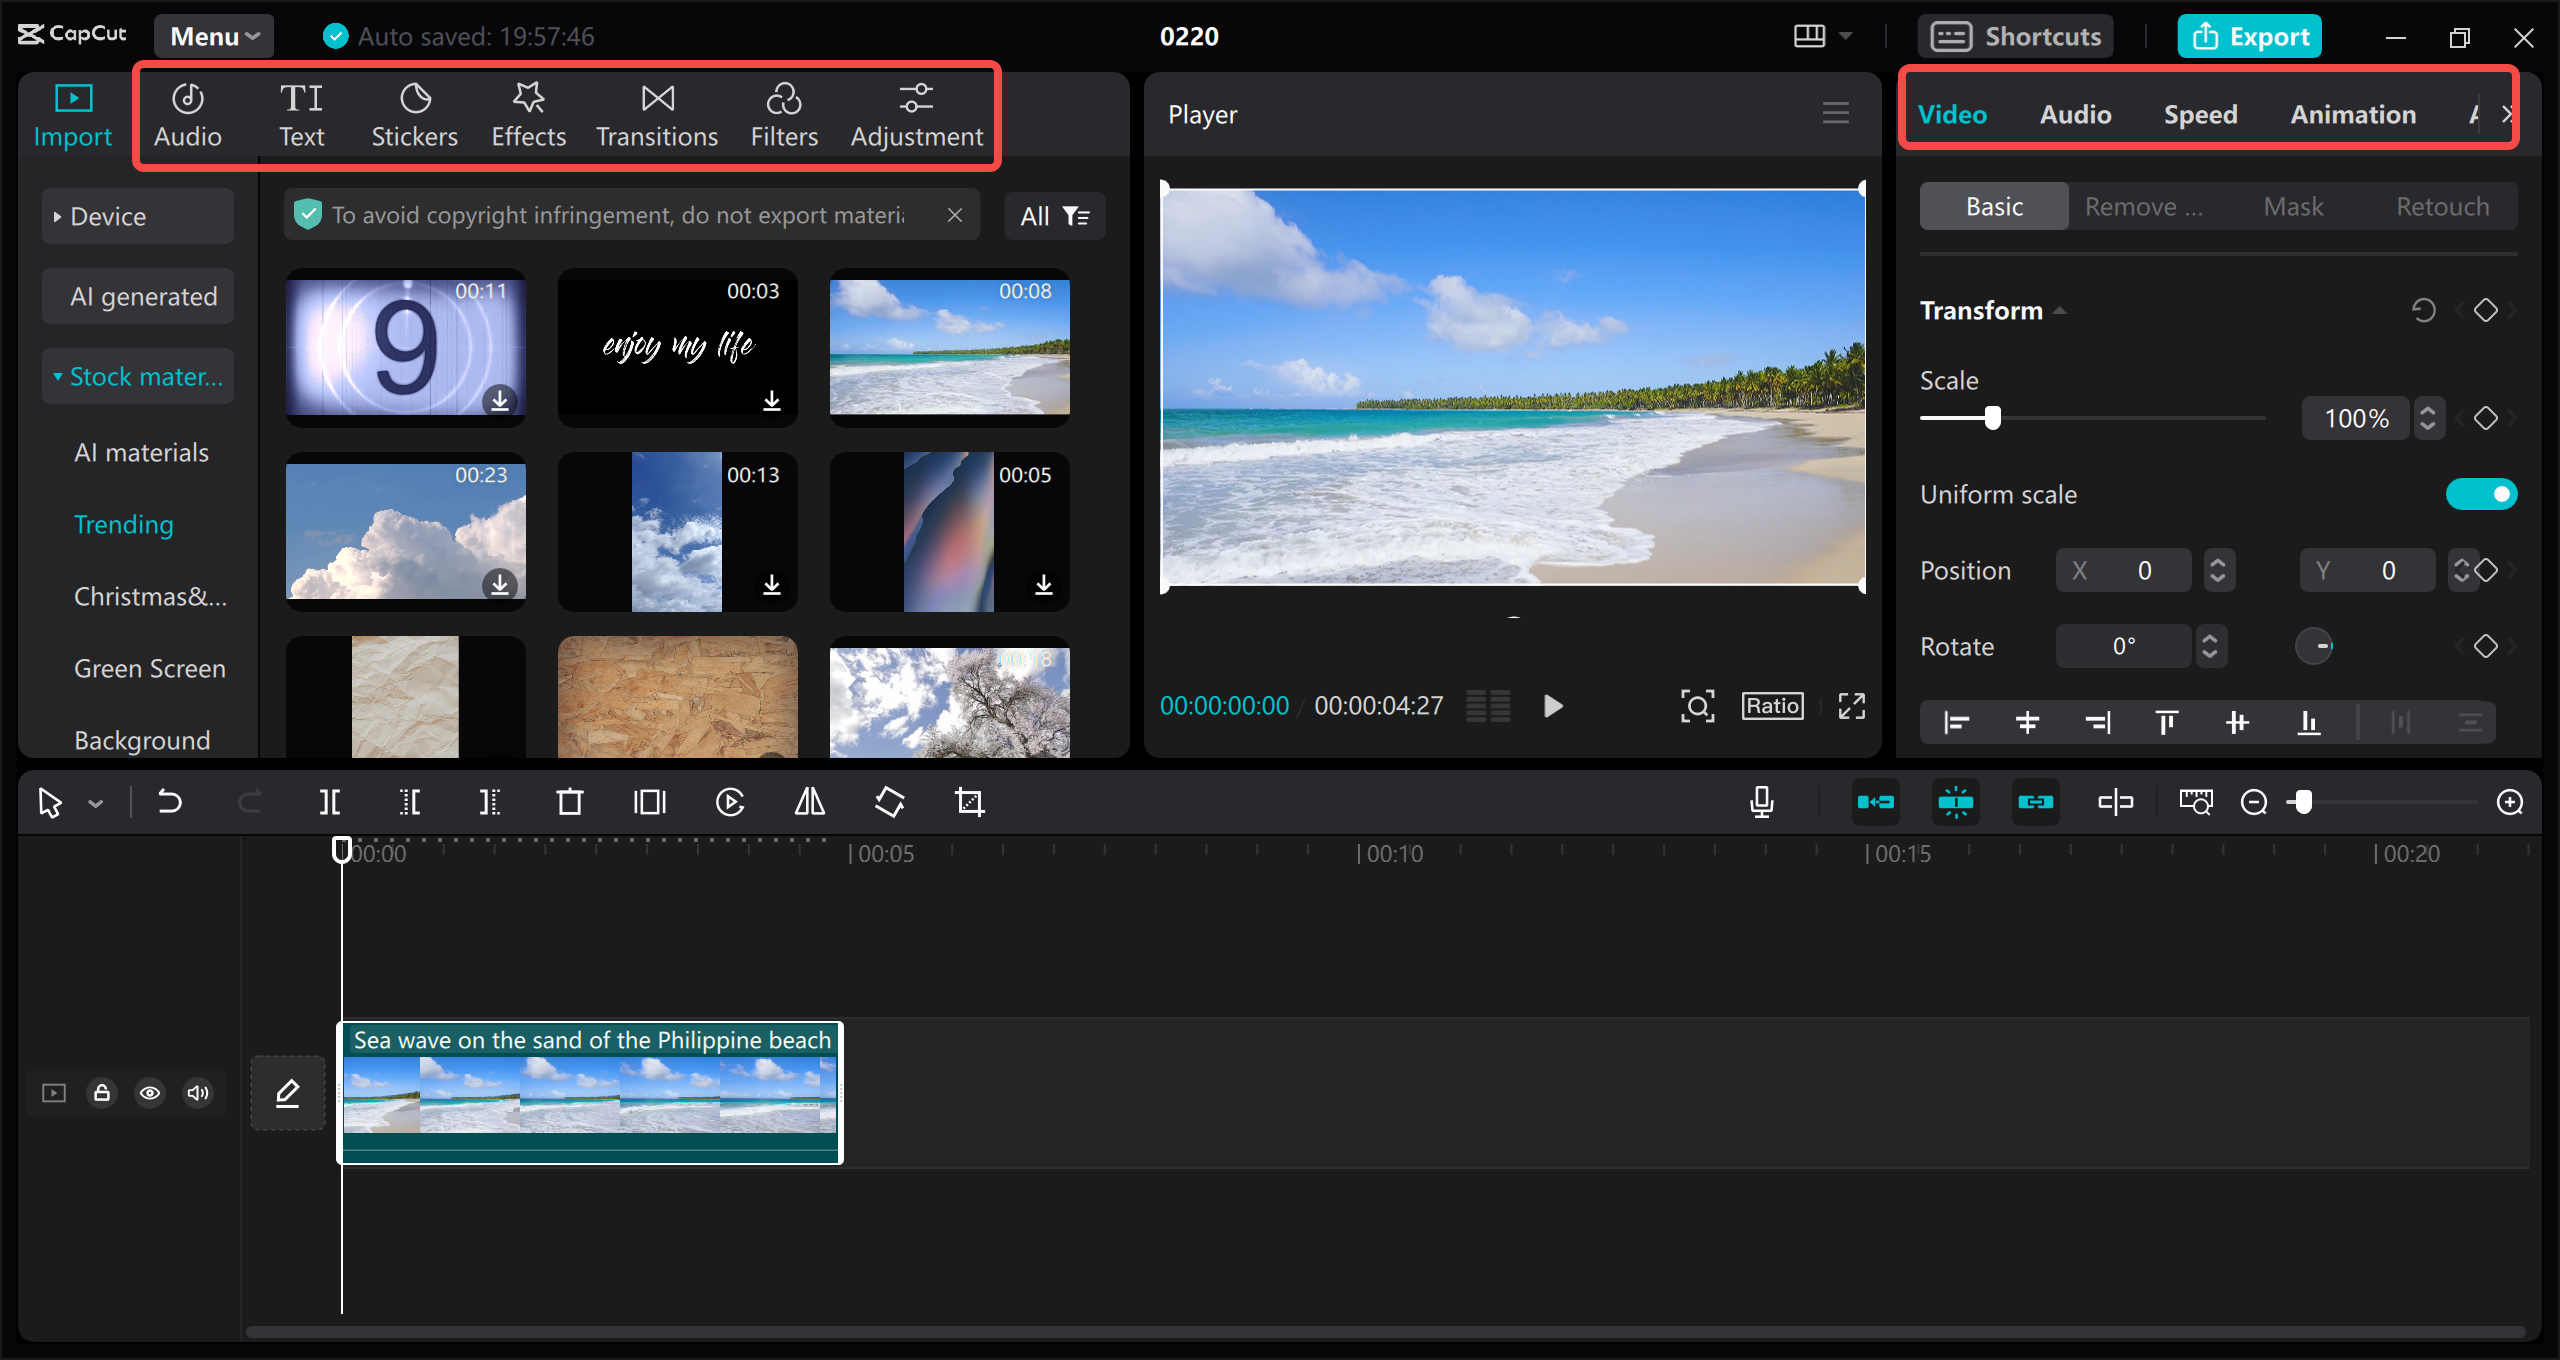Screen dimensions: 2560x1360
Task: Open the Filters panel
Action: (x=784, y=112)
